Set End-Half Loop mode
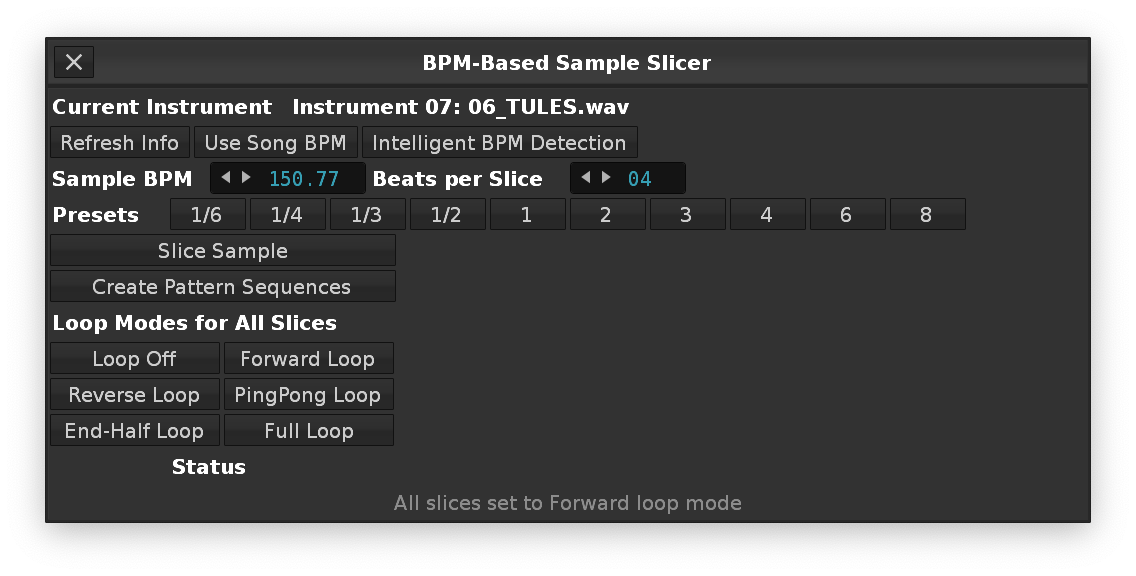This screenshot has width=1136, height=576. coord(134,431)
